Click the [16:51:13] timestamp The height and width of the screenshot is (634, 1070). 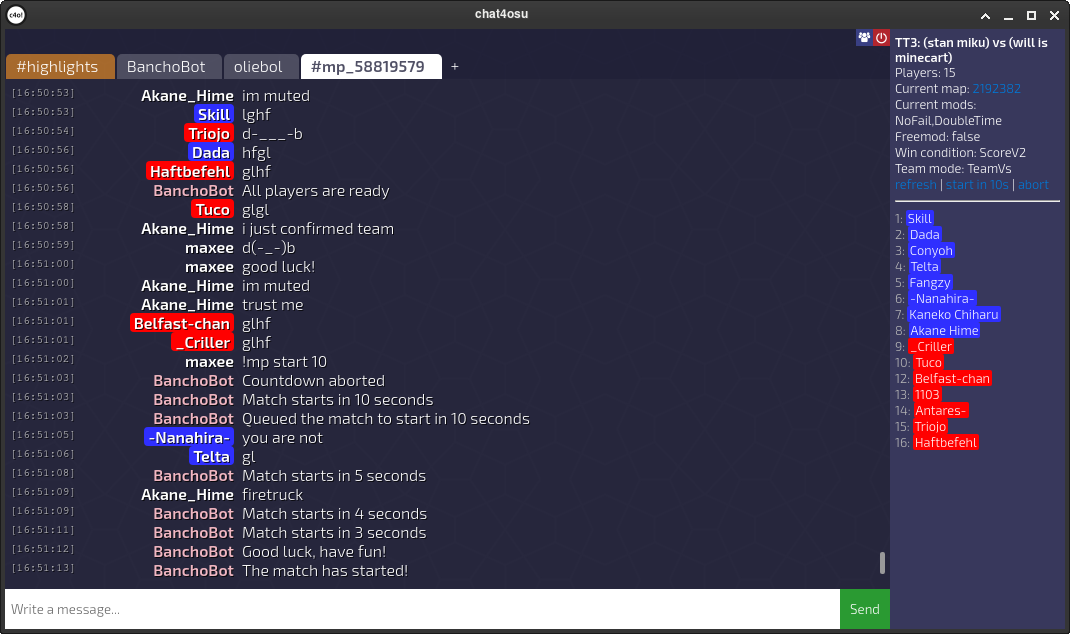(x=42, y=568)
